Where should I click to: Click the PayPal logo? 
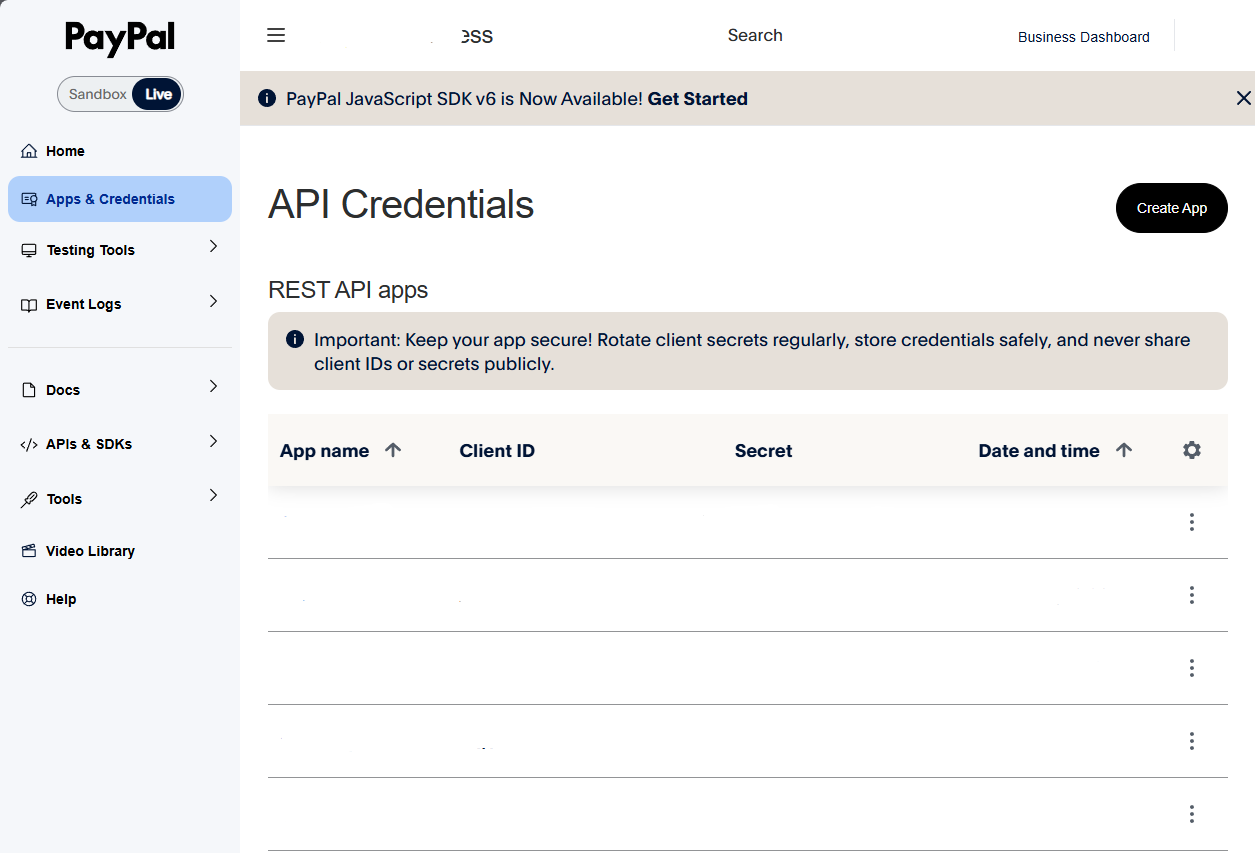click(120, 38)
